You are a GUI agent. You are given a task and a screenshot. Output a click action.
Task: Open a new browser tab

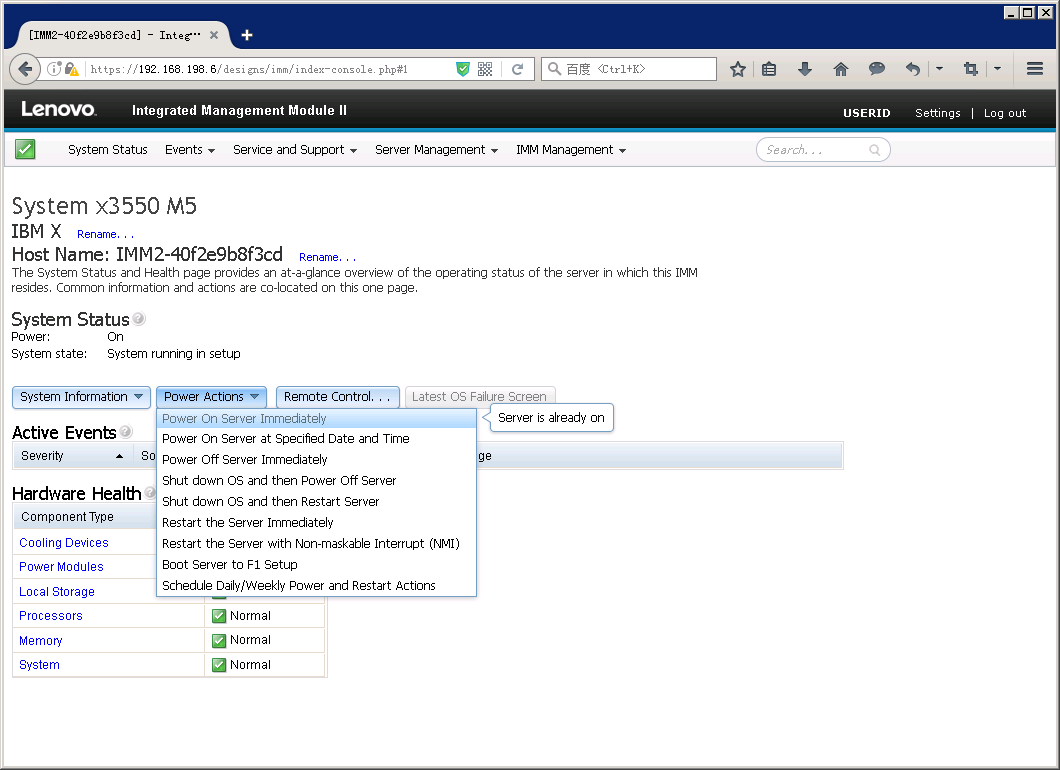click(x=247, y=35)
